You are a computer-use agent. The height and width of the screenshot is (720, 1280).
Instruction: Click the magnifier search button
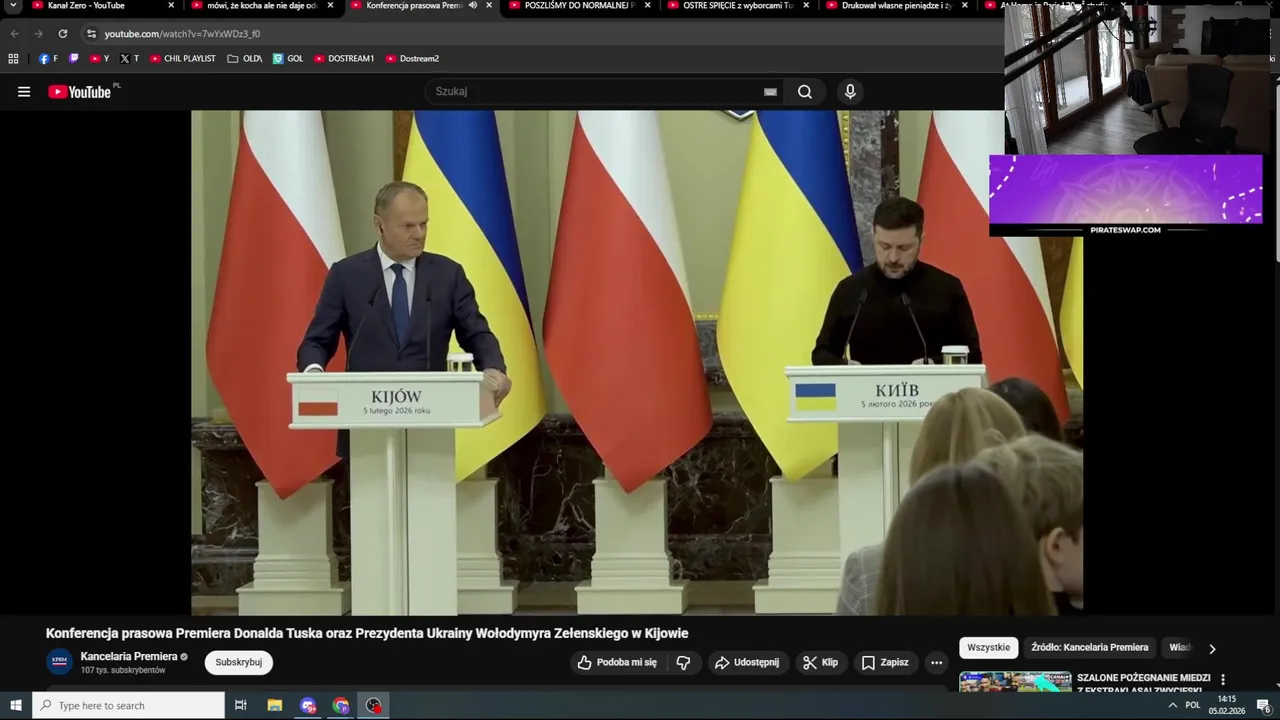point(805,92)
